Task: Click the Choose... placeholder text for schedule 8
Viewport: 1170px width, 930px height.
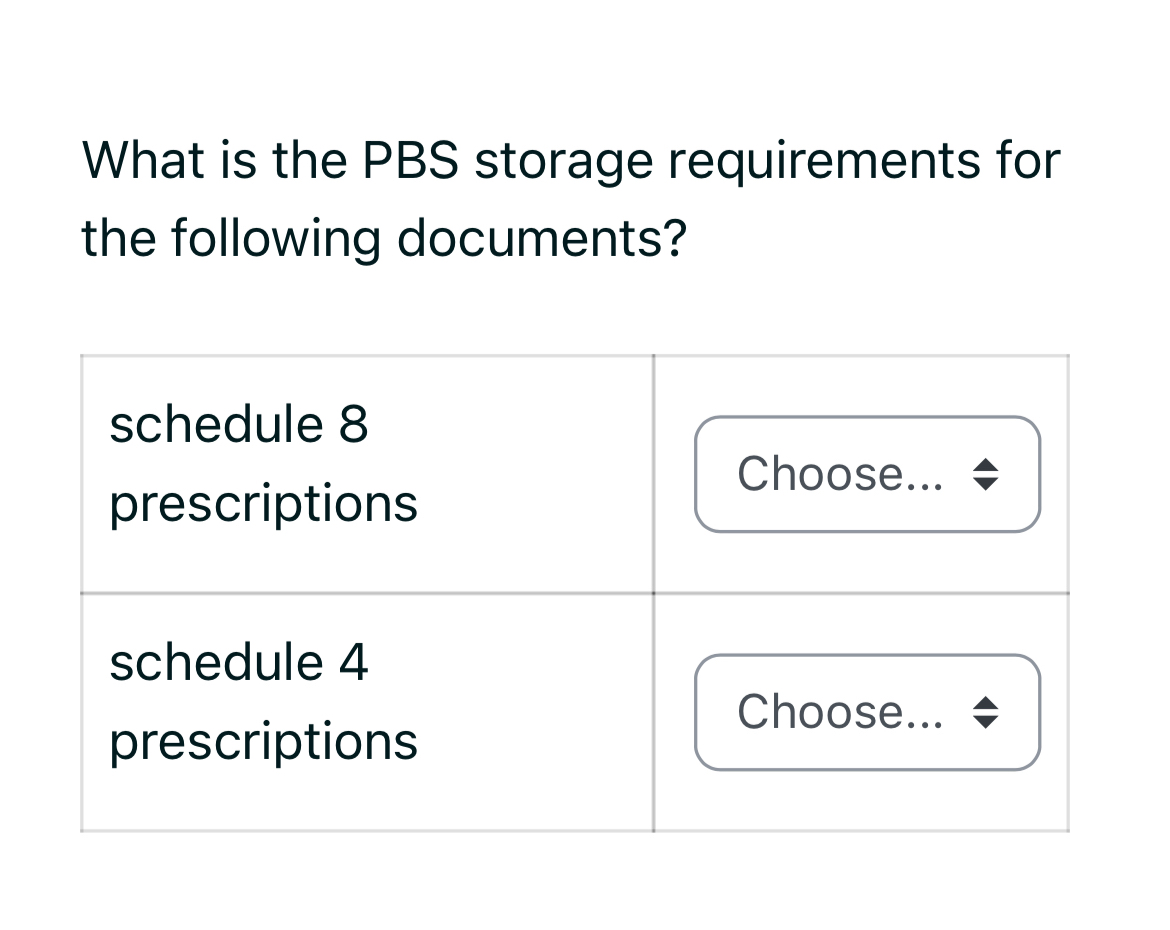Action: pyautogui.click(x=839, y=474)
